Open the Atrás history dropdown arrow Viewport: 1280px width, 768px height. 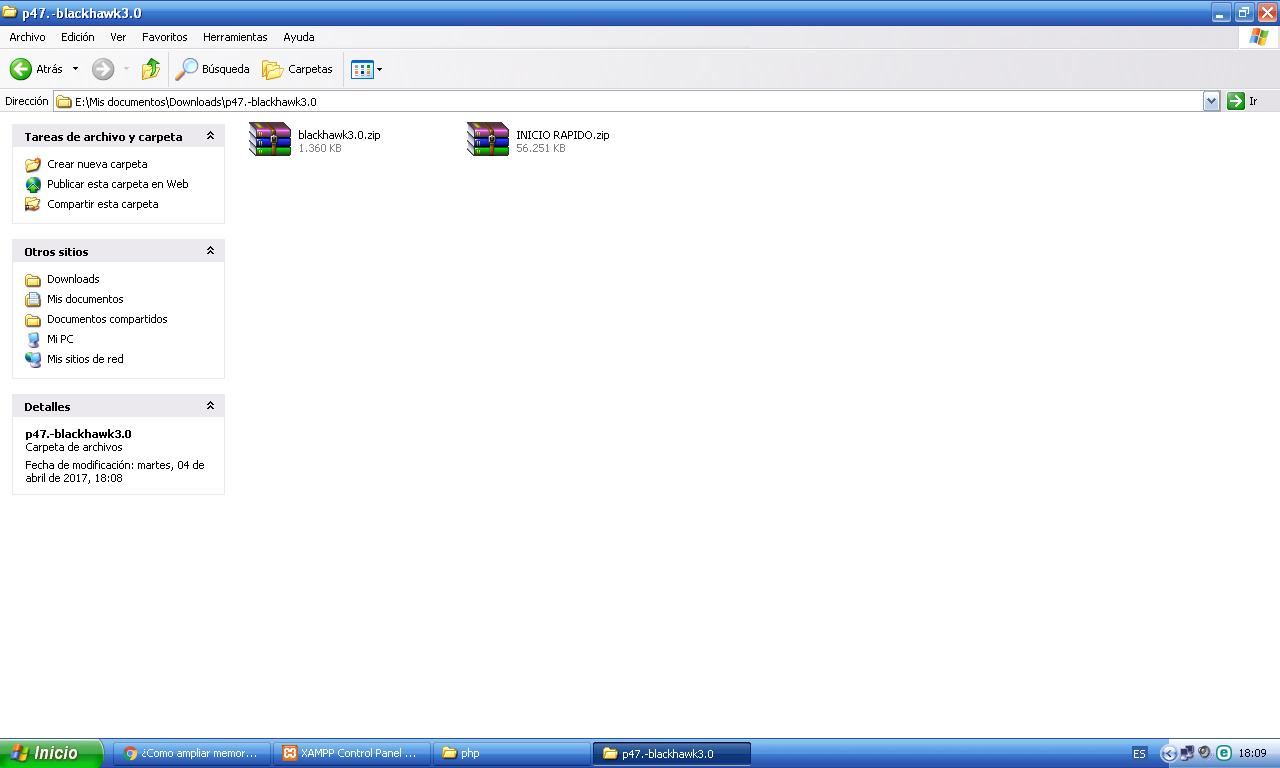[75, 69]
